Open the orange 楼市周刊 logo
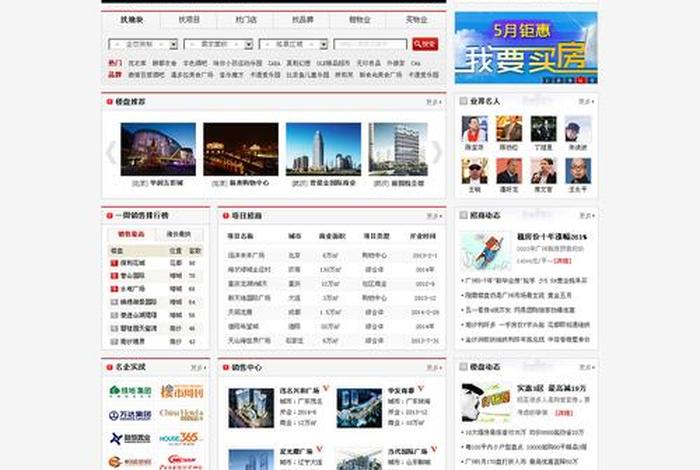Screen dimensions: 700x470 point(182,391)
